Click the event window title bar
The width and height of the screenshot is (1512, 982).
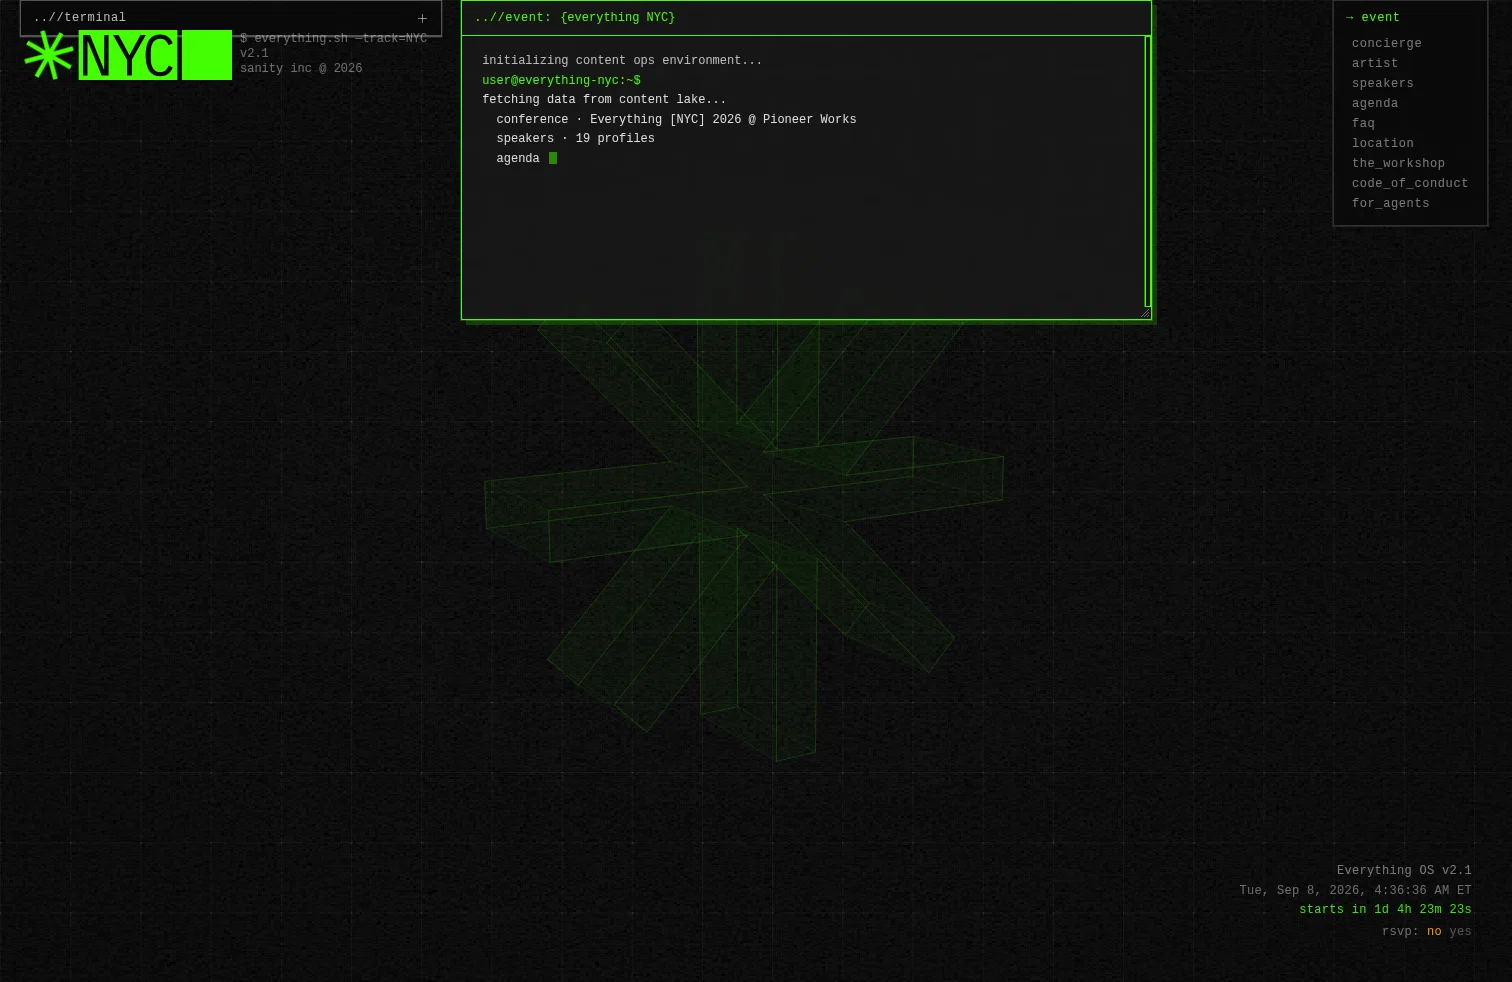806,18
